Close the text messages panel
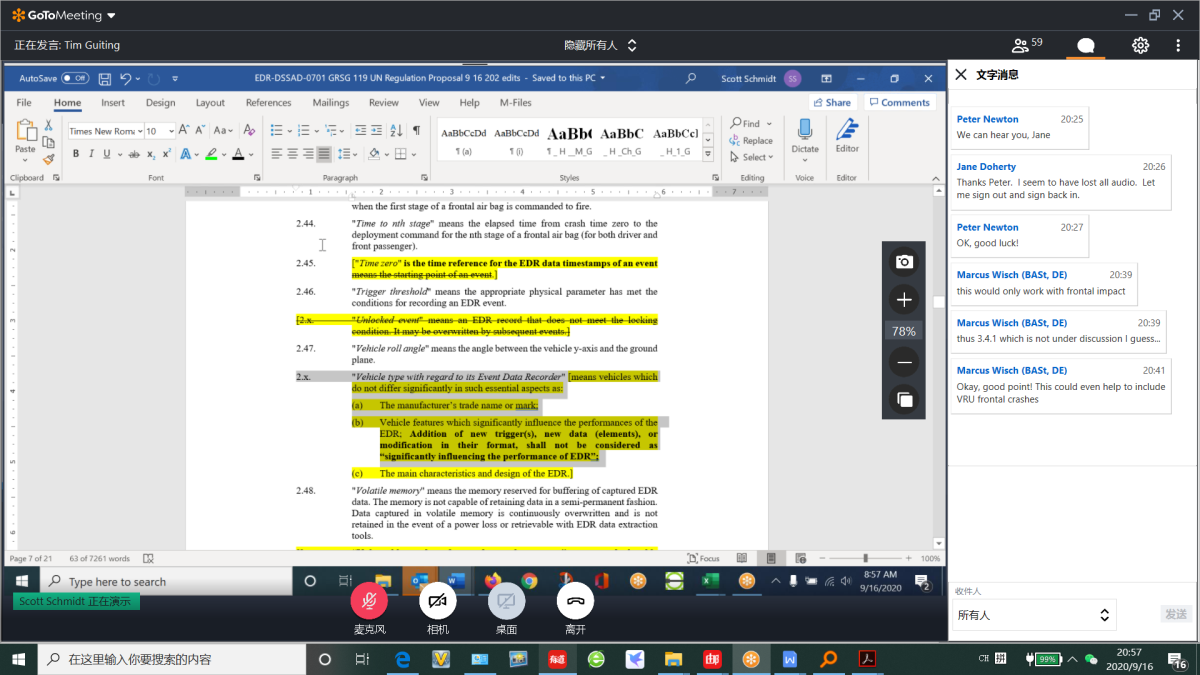Viewport: 1200px width, 675px height. point(961,74)
